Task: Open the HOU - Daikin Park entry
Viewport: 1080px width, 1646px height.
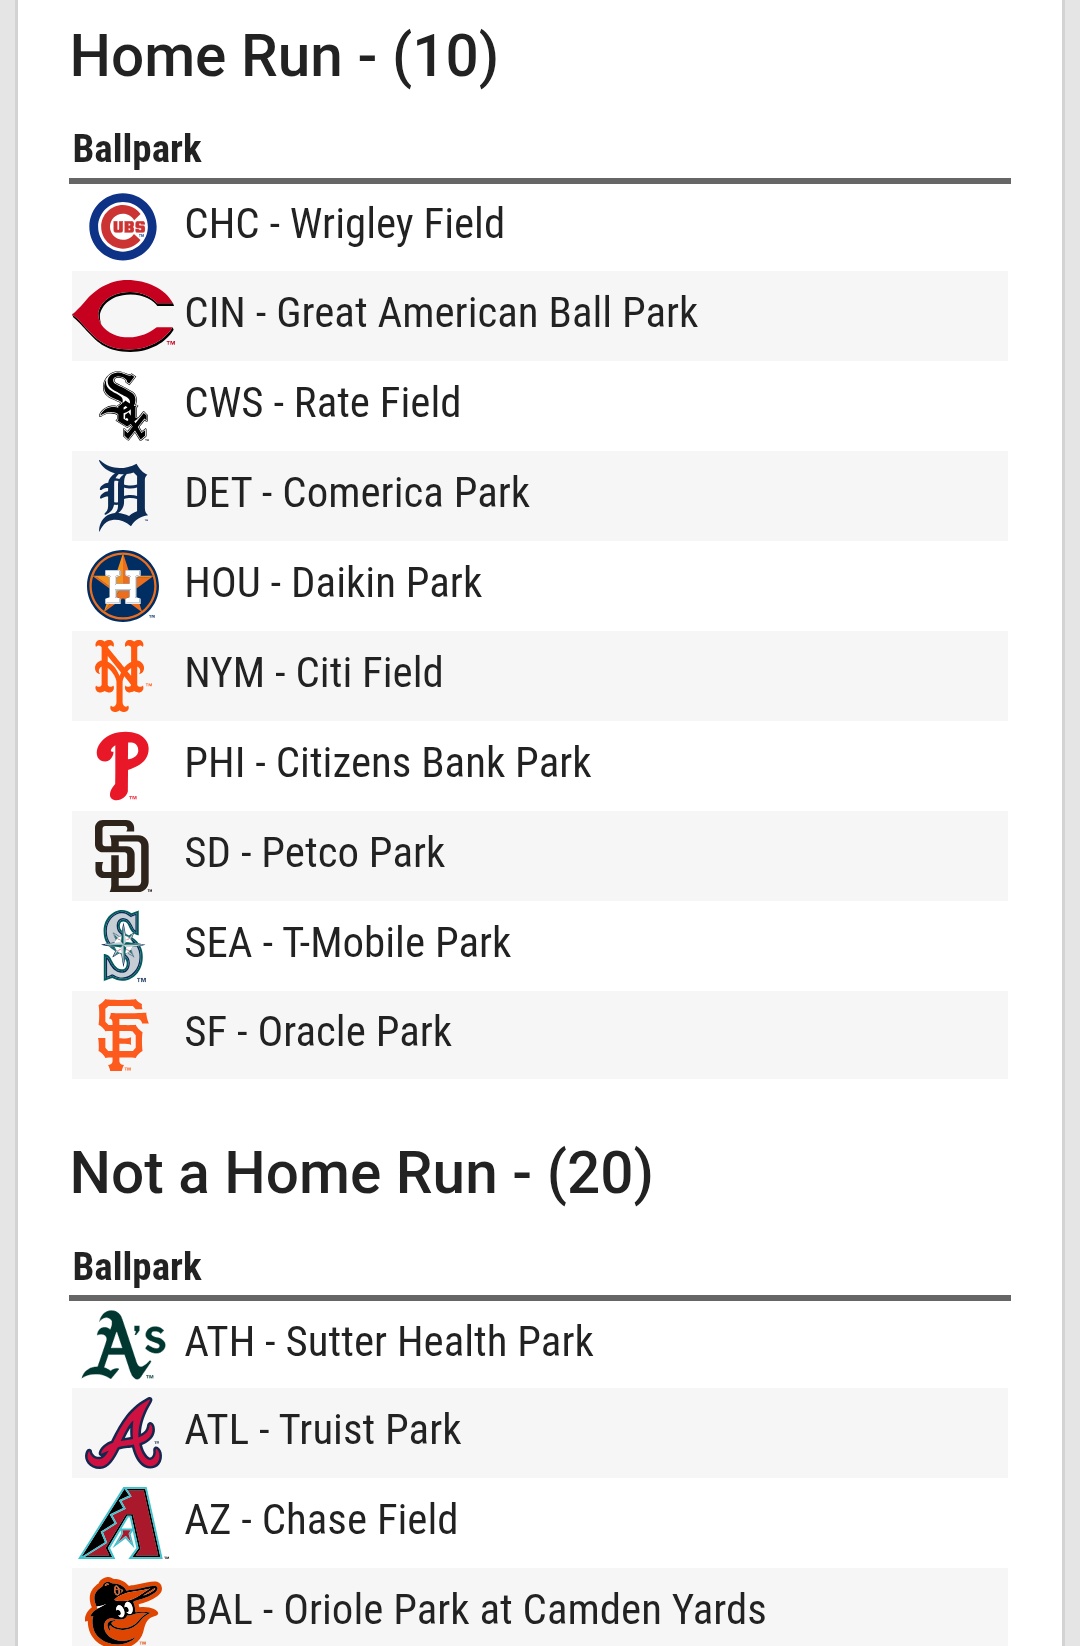Action: 540,586
